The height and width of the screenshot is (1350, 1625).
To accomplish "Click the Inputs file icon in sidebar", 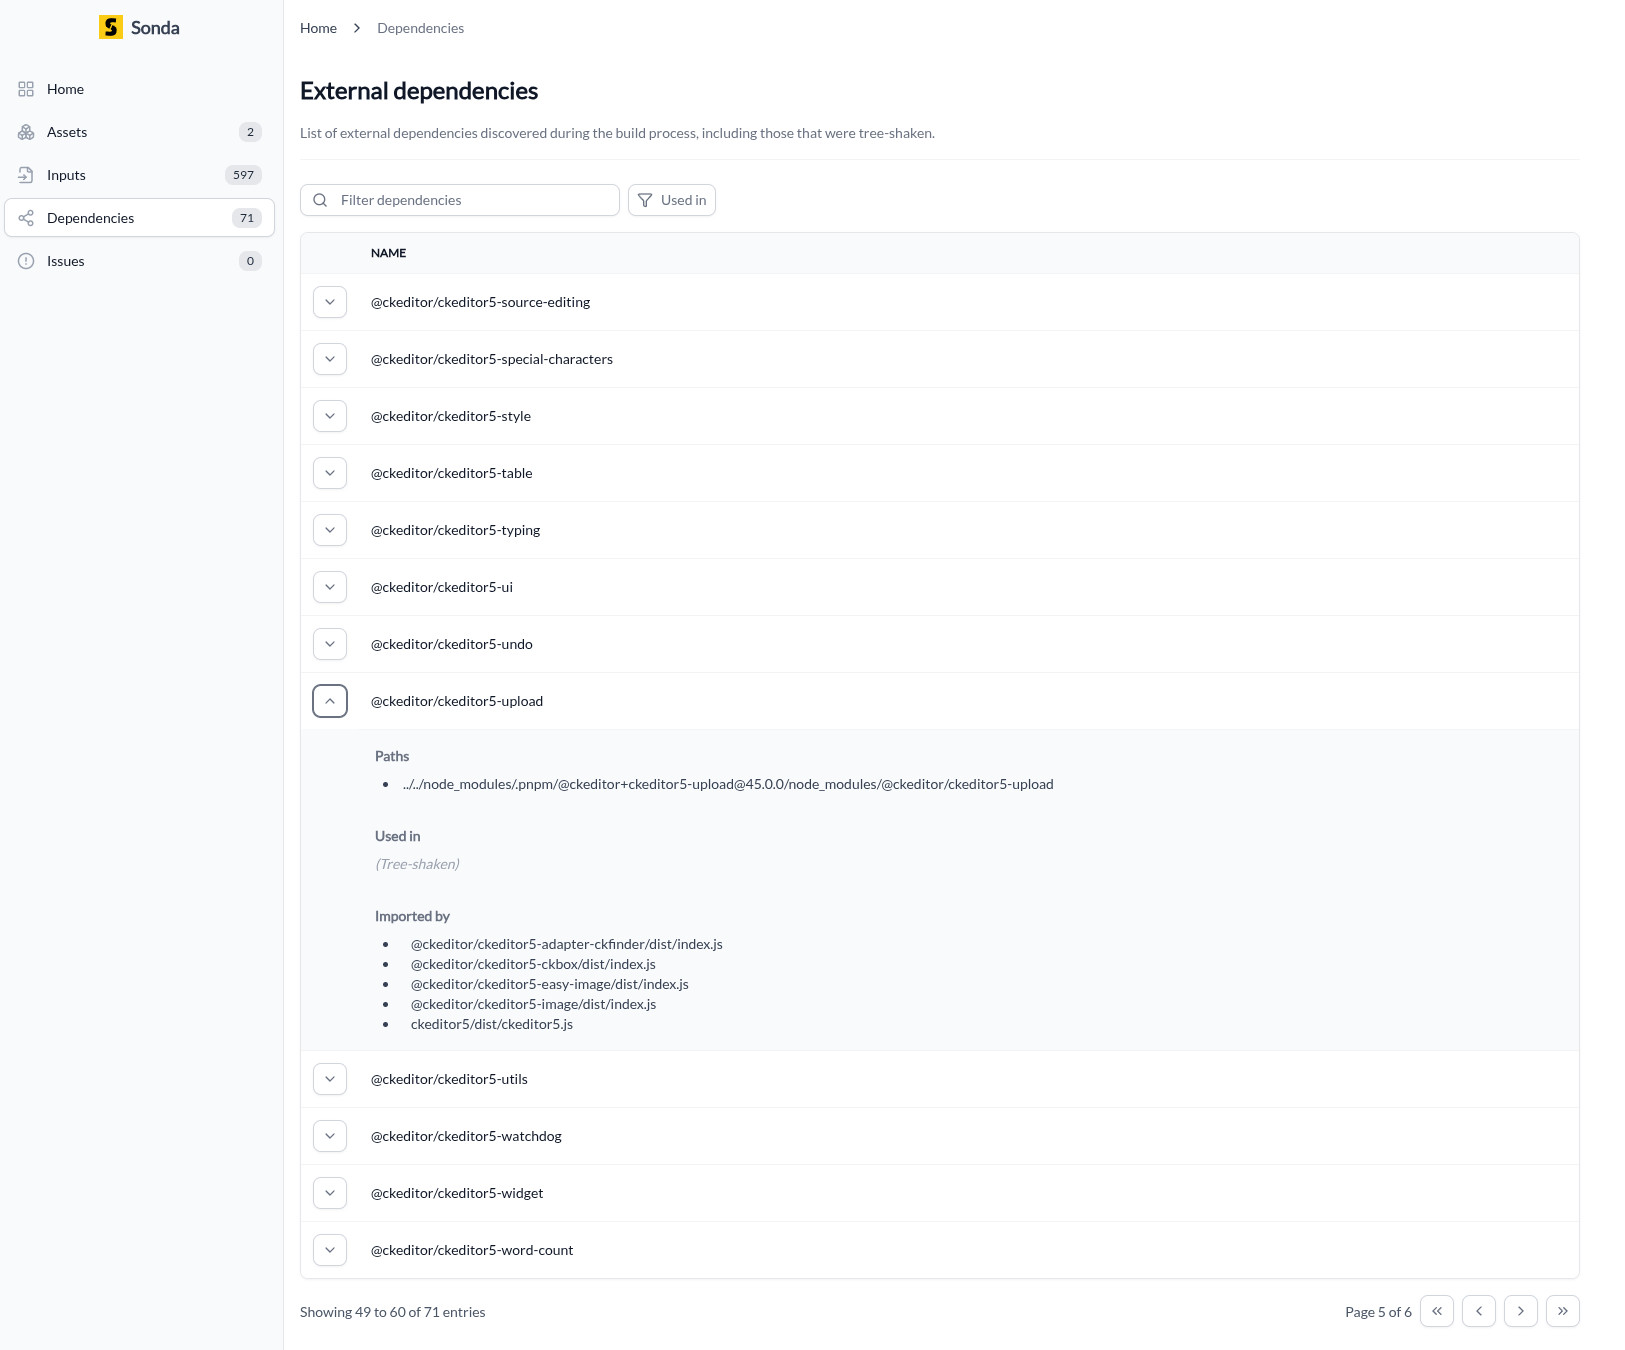I will [26, 175].
